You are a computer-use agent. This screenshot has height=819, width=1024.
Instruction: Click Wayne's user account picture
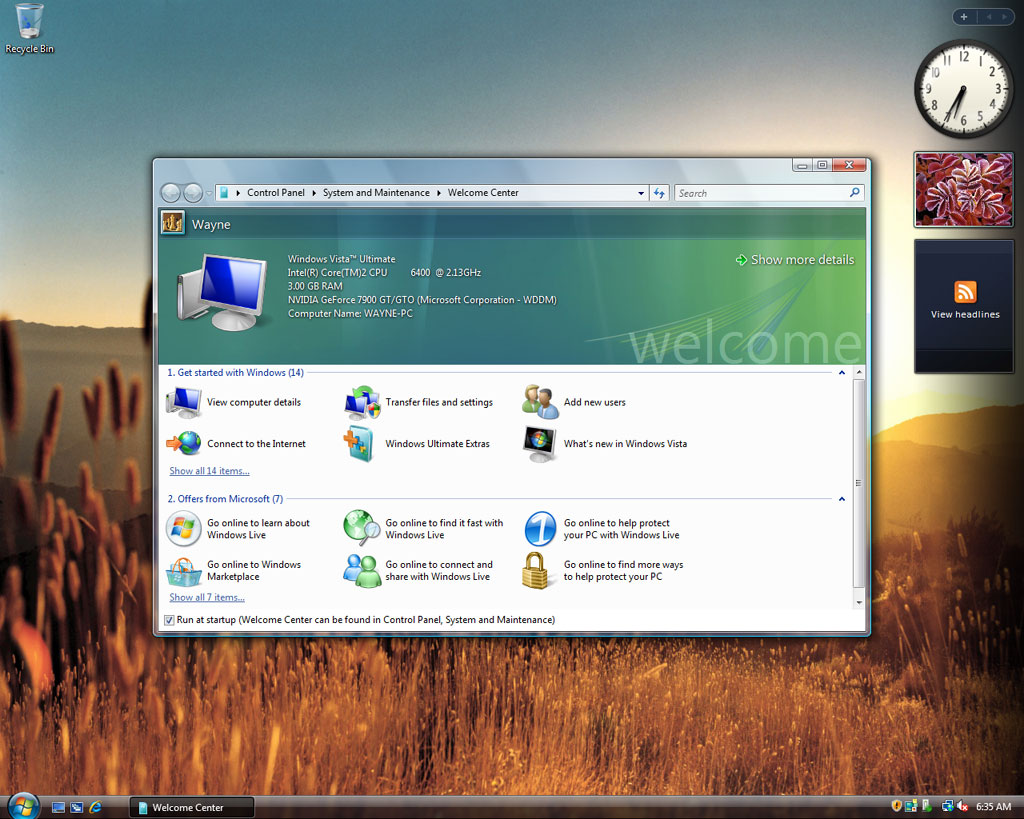(173, 223)
